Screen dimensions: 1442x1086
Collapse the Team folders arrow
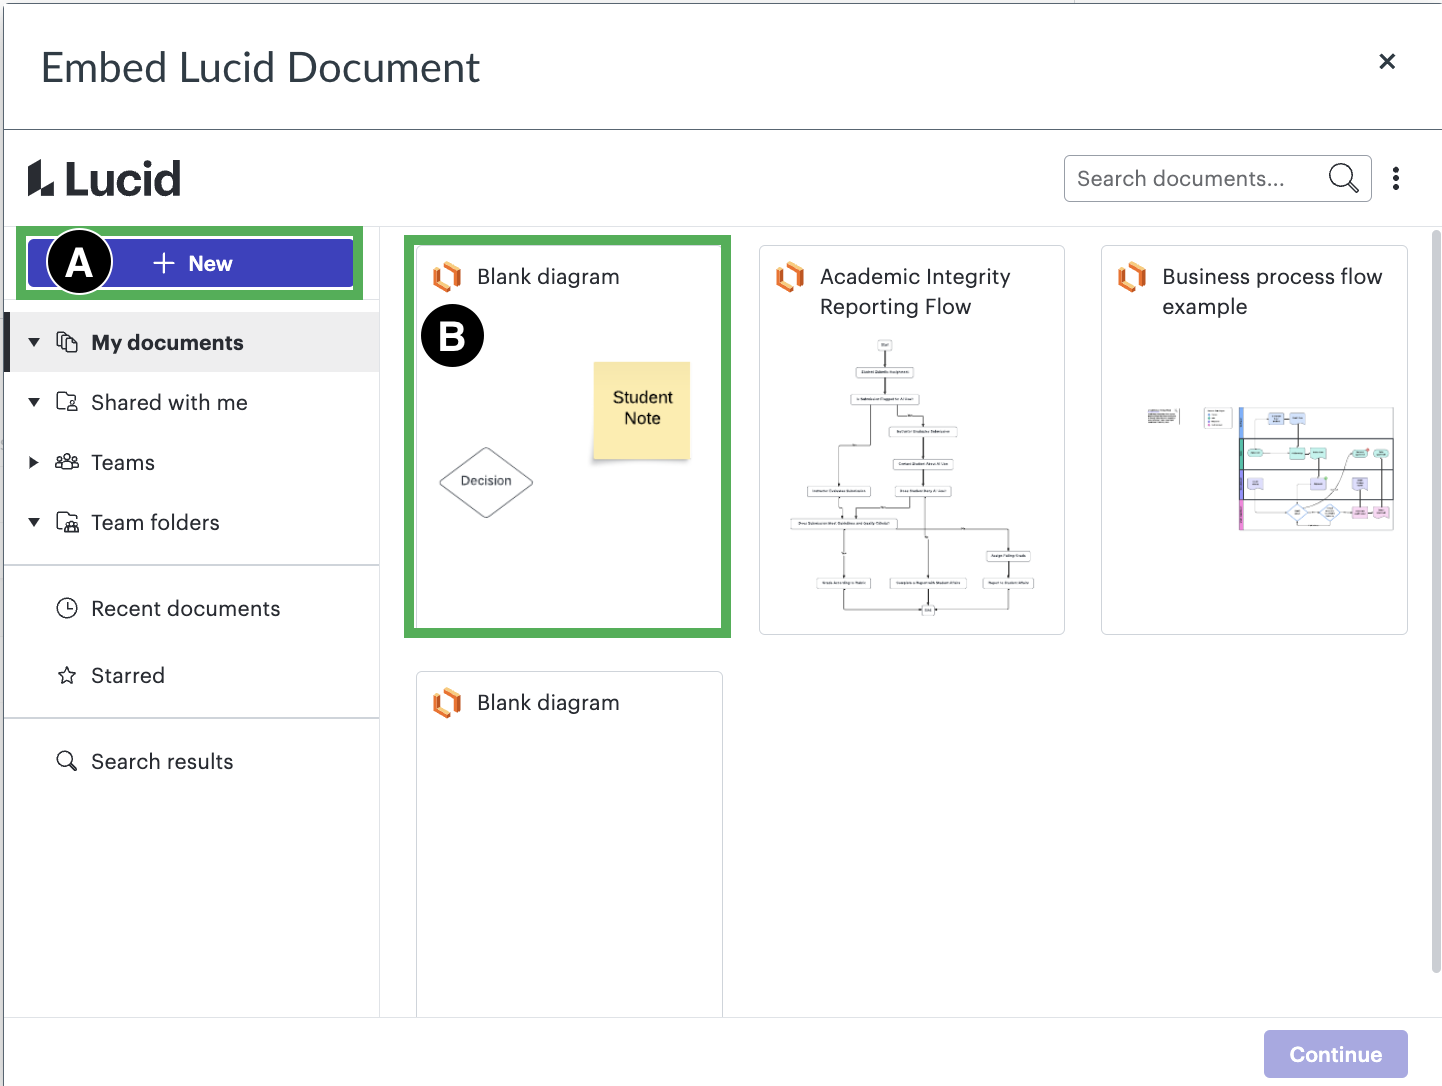[x=34, y=522]
